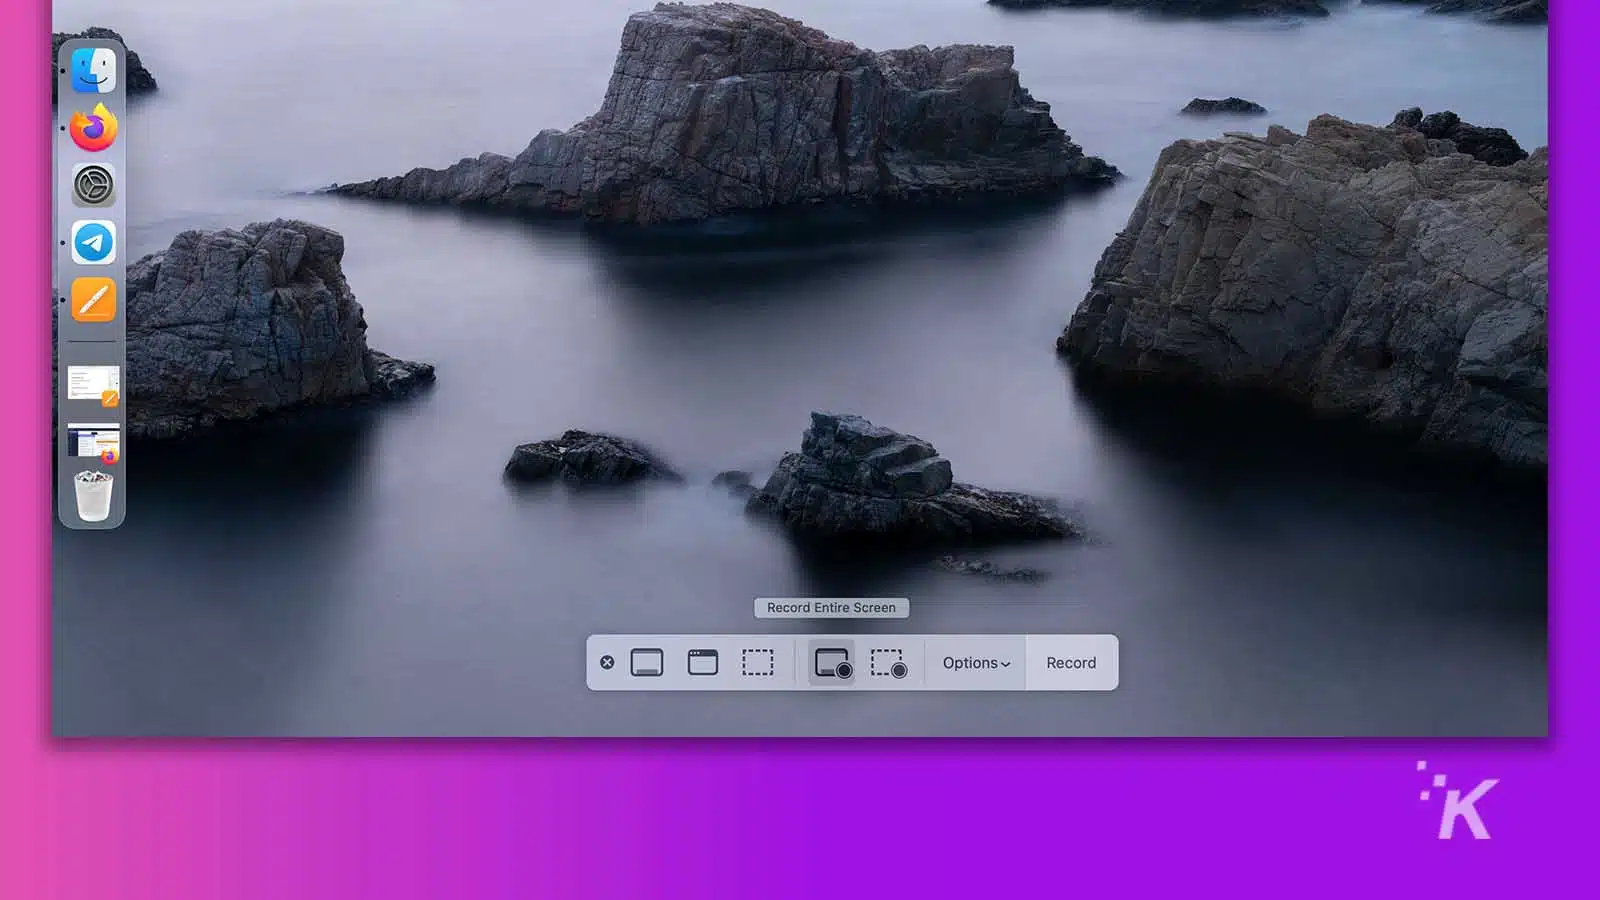Open Finder from the Dock
Image resolution: width=1600 pixels, height=900 pixels.
(x=93, y=70)
